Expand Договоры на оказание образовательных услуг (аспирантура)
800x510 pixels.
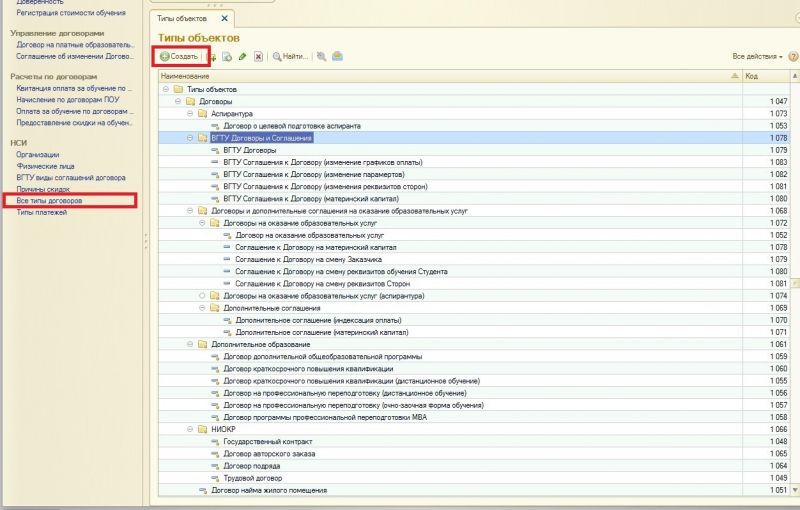pos(203,296)
